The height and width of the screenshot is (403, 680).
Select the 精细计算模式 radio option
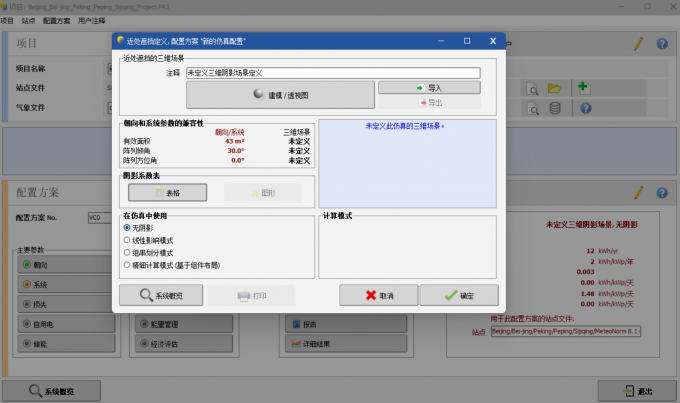[x=172, y=265]
